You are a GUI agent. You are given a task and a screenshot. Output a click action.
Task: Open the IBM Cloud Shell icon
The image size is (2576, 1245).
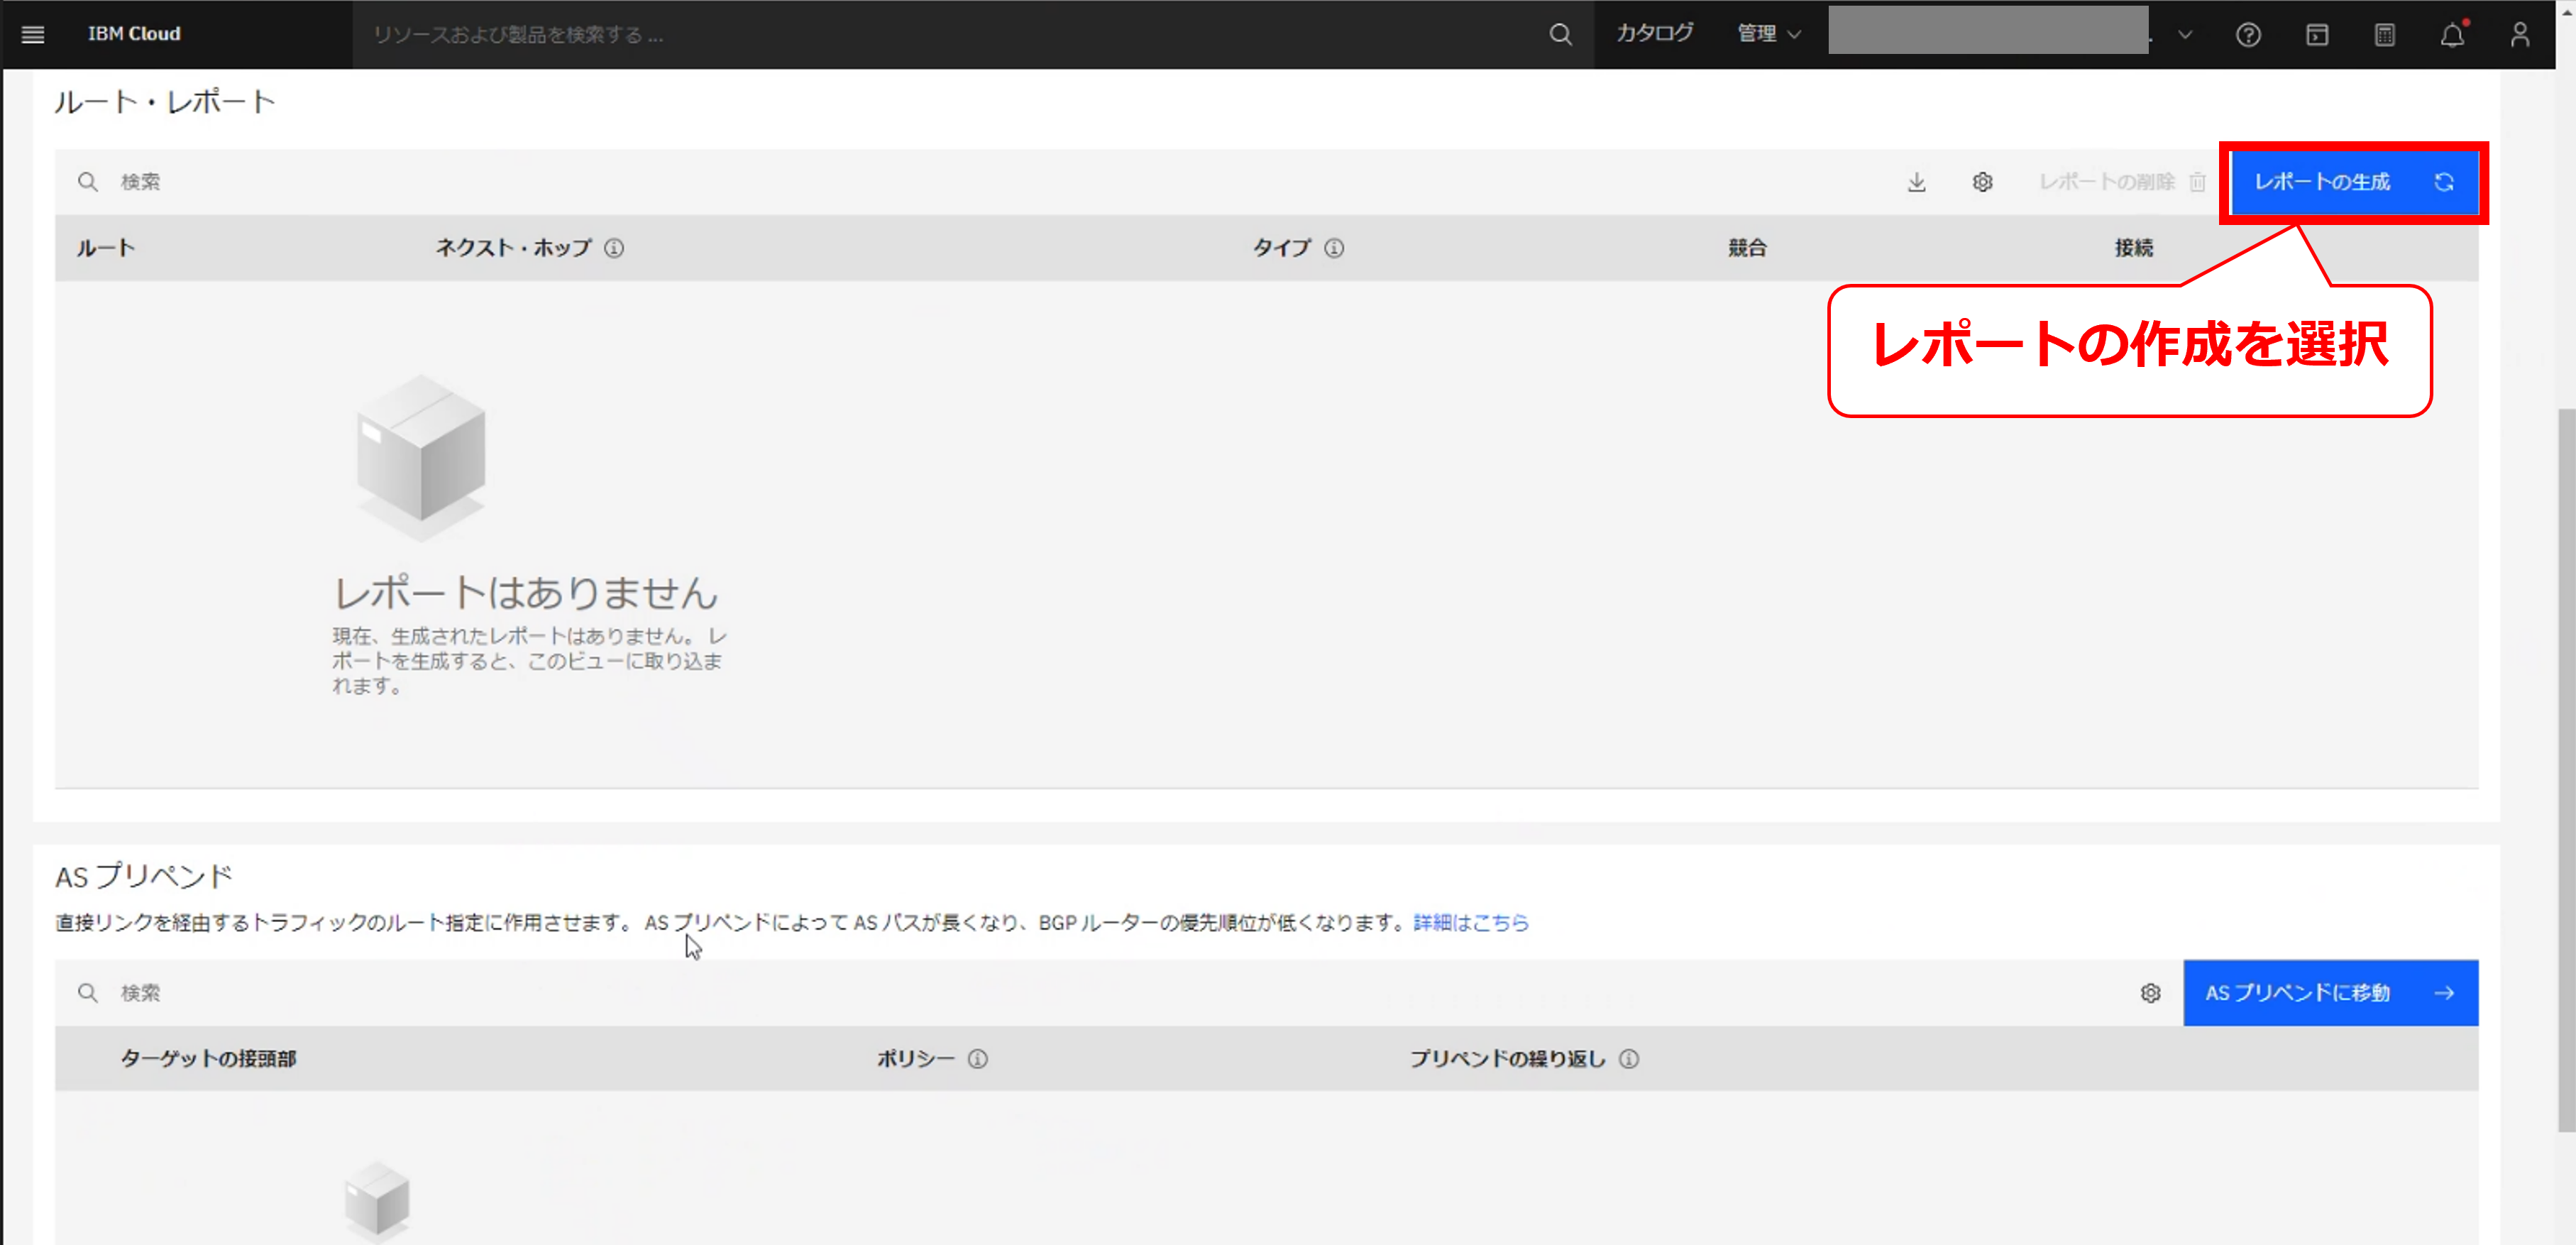2317,35
